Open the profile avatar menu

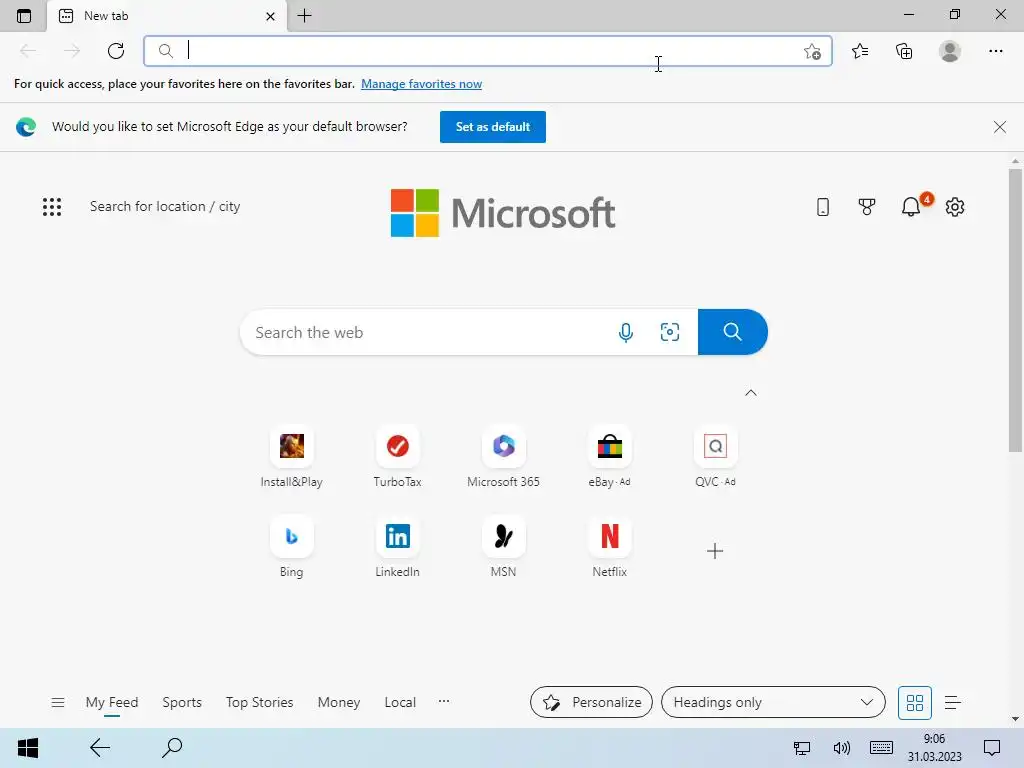pyautogui.click(x=950, y=51)
